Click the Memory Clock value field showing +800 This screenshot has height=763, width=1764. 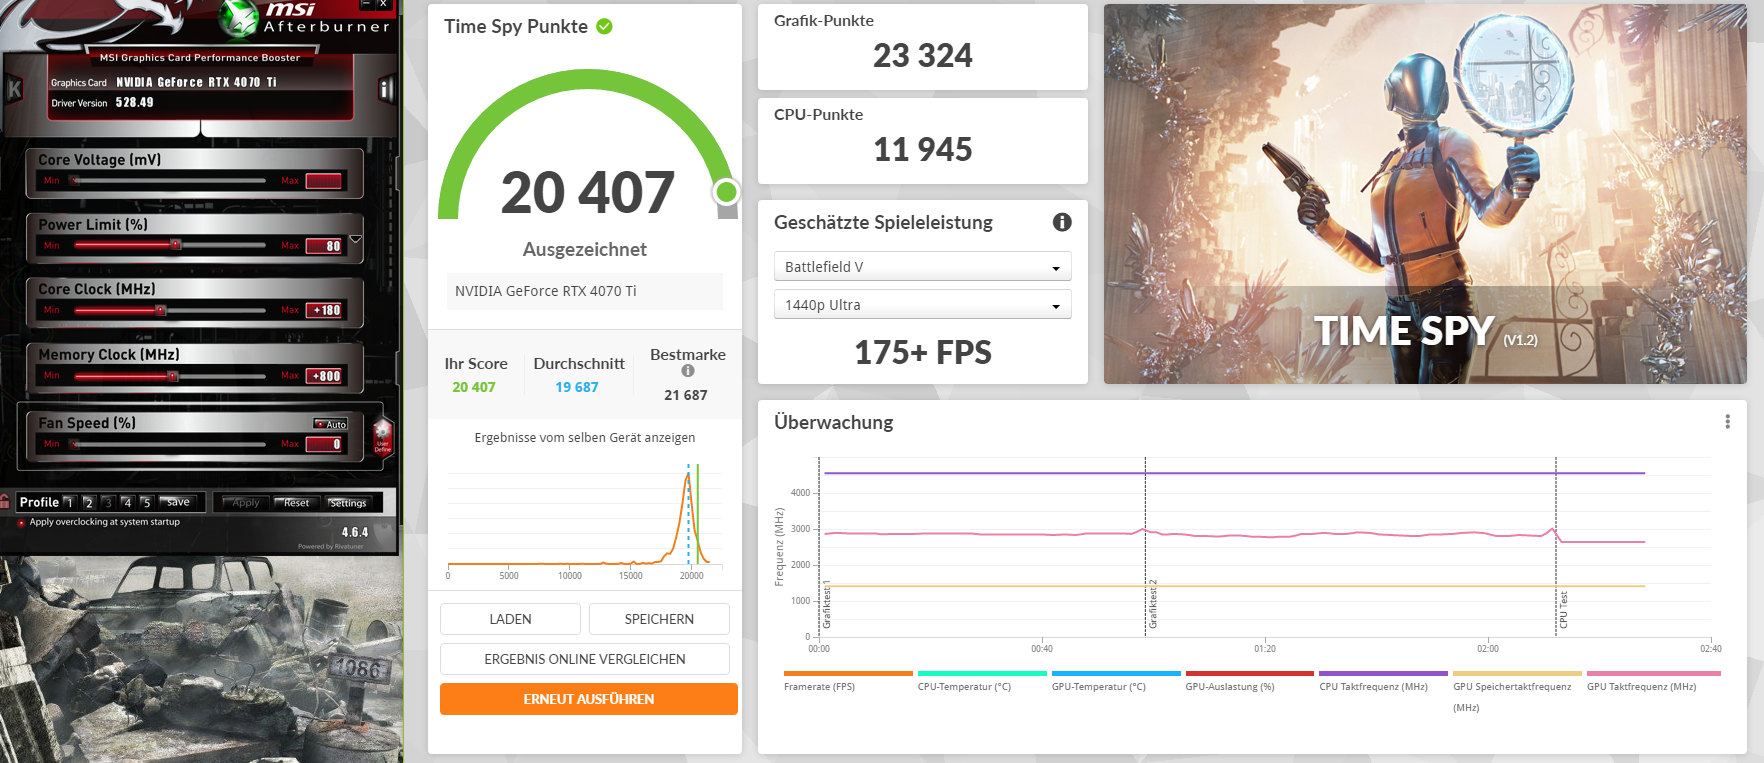[x=325, y=376]
